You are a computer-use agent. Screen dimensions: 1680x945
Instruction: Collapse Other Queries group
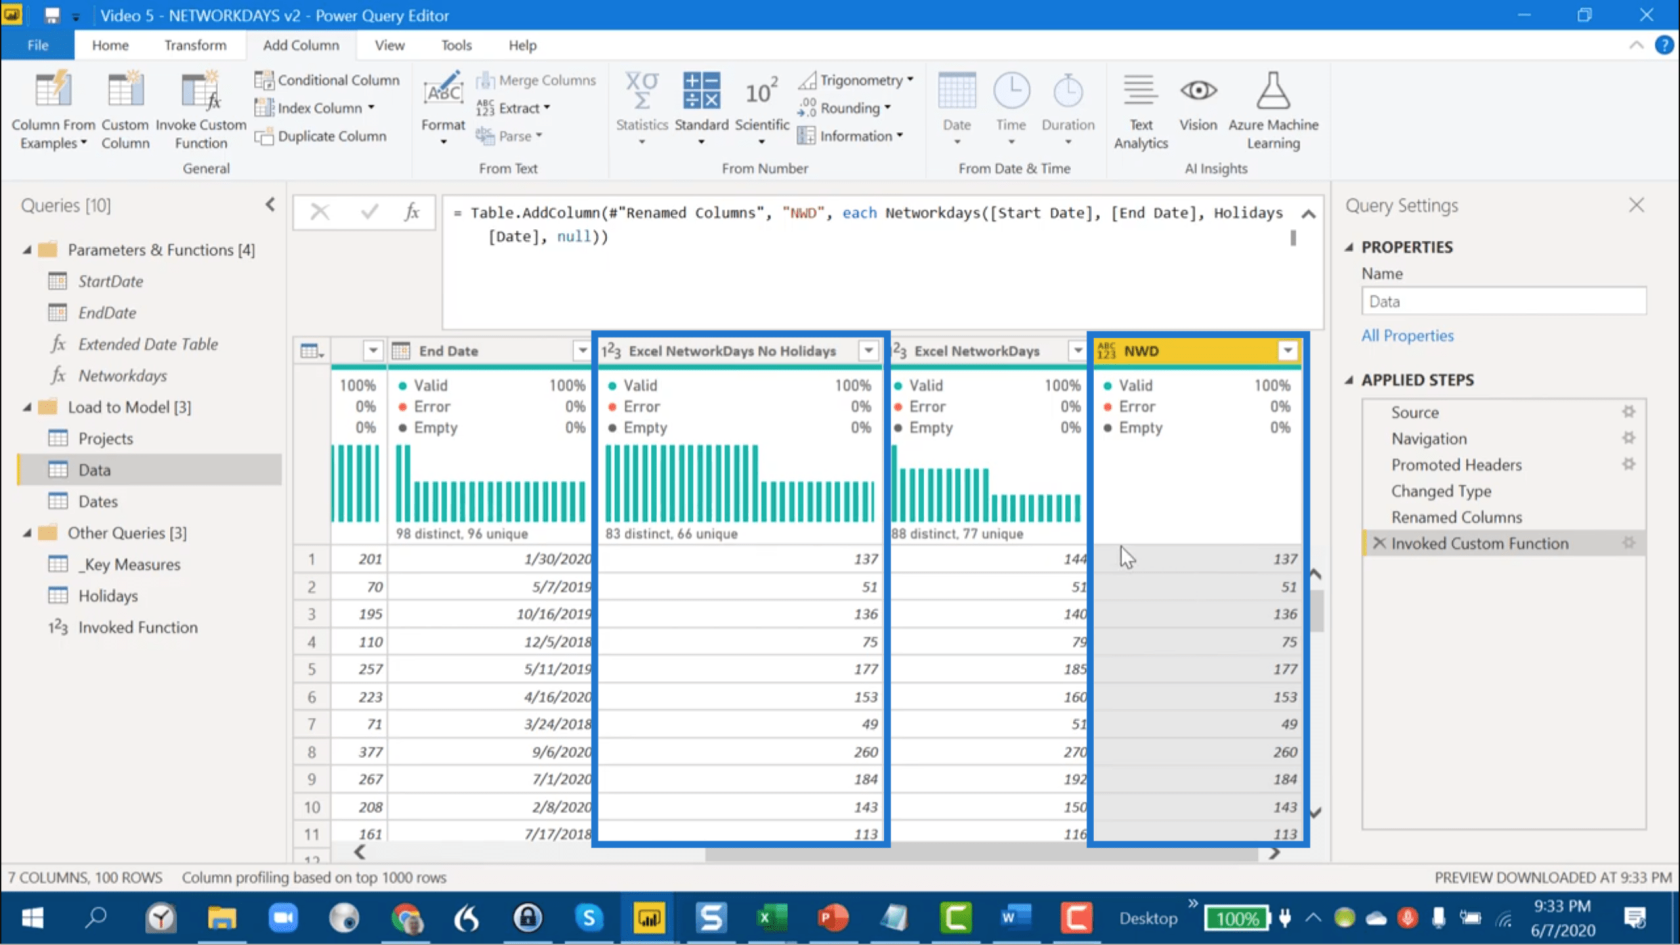click(27, 533)
